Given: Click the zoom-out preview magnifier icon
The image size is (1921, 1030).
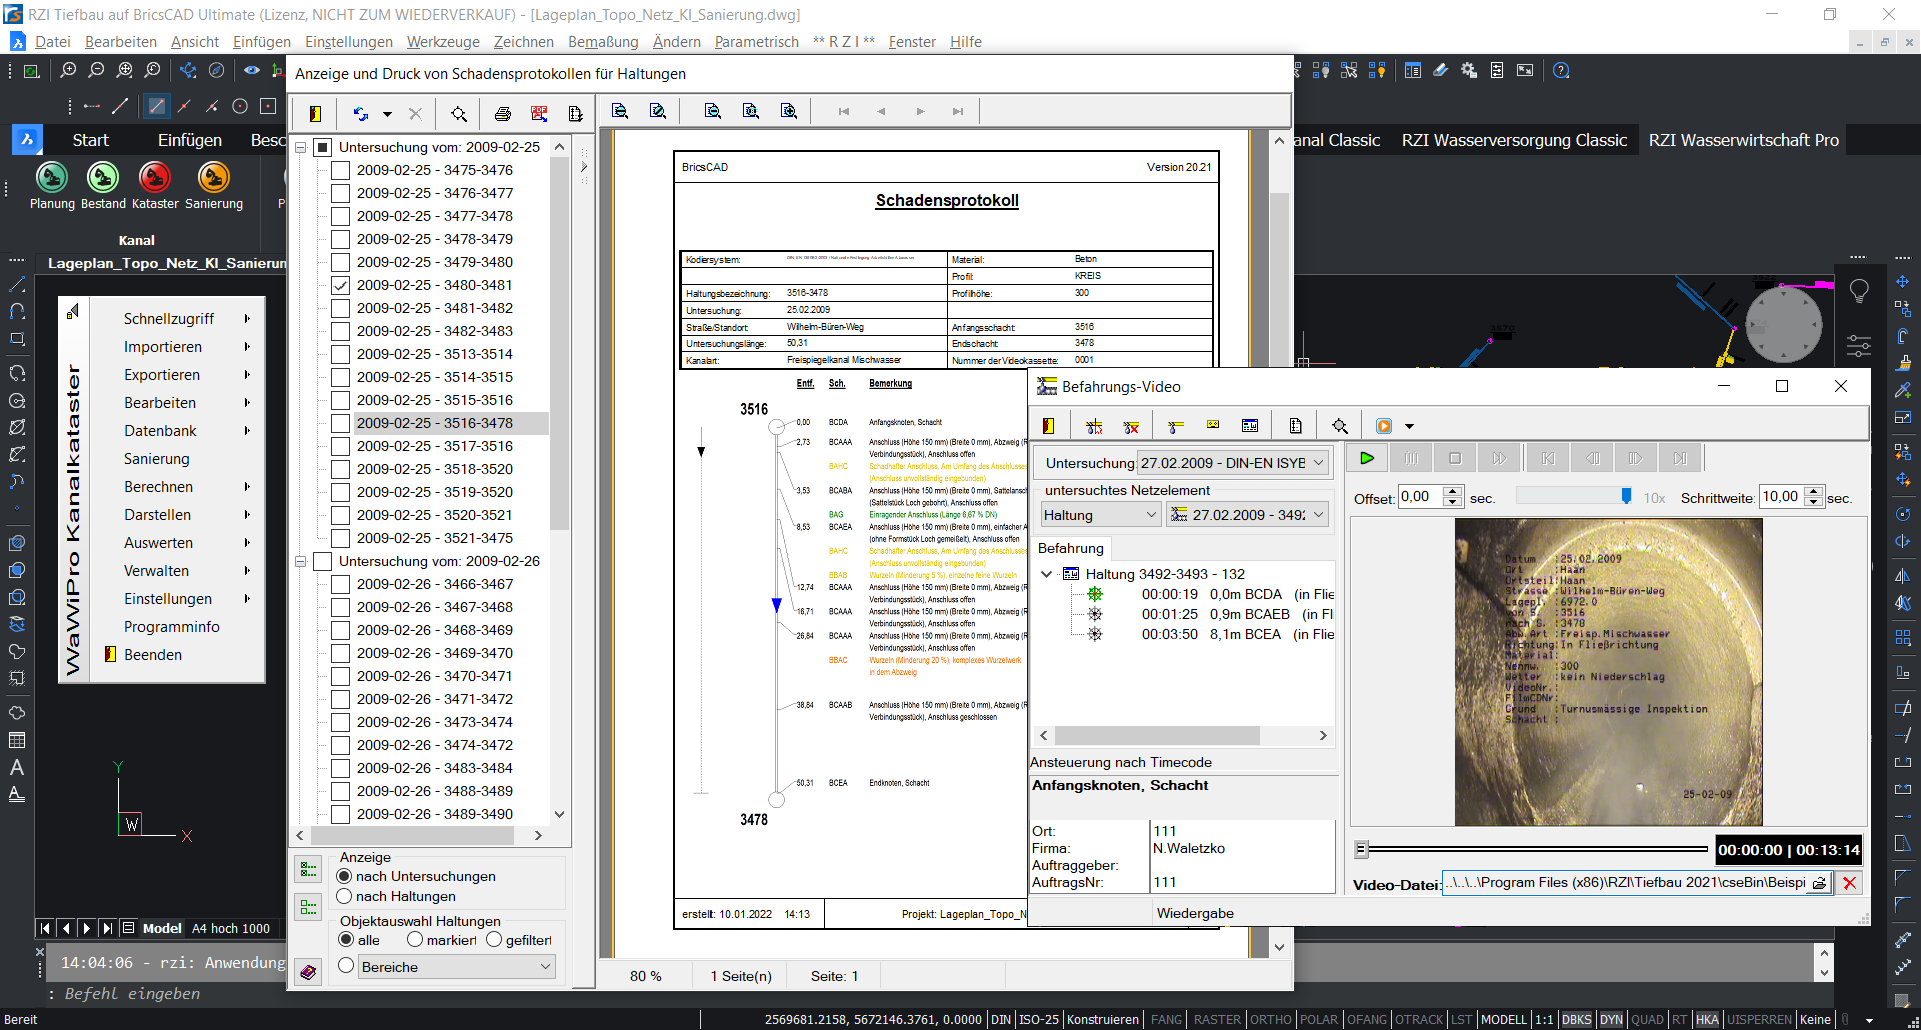Looking at the screenshot, I should (x=713, y=111).
